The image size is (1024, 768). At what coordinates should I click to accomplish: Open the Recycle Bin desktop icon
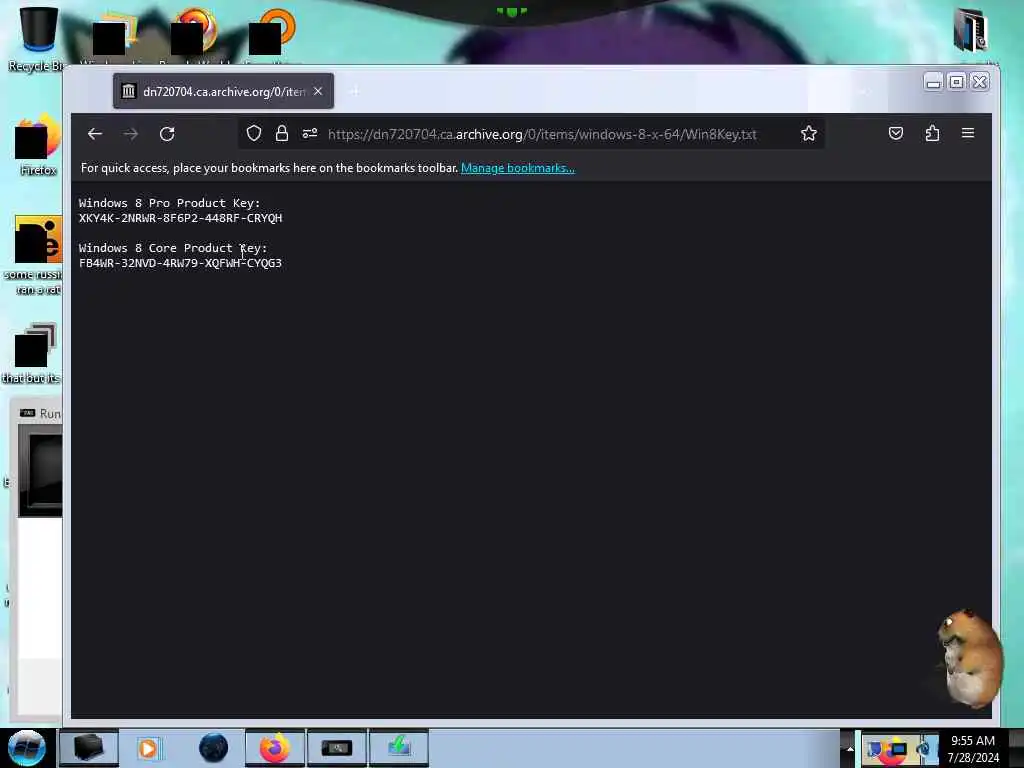pos(36,38)
